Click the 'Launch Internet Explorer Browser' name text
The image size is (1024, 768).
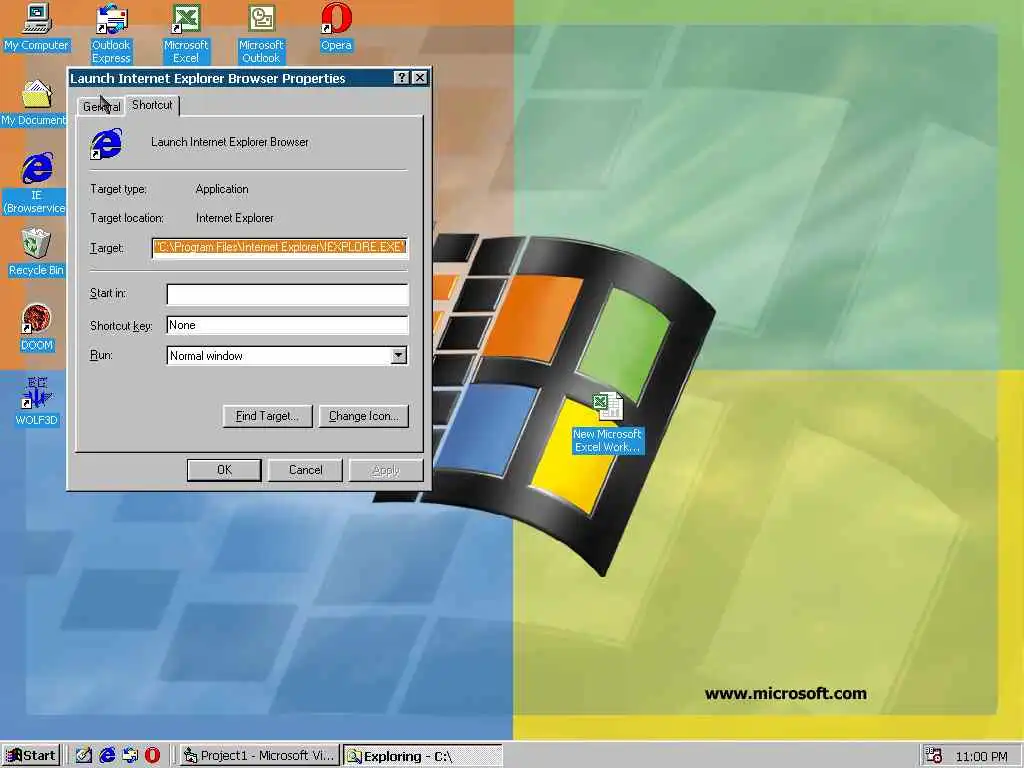tap(230, 142)
